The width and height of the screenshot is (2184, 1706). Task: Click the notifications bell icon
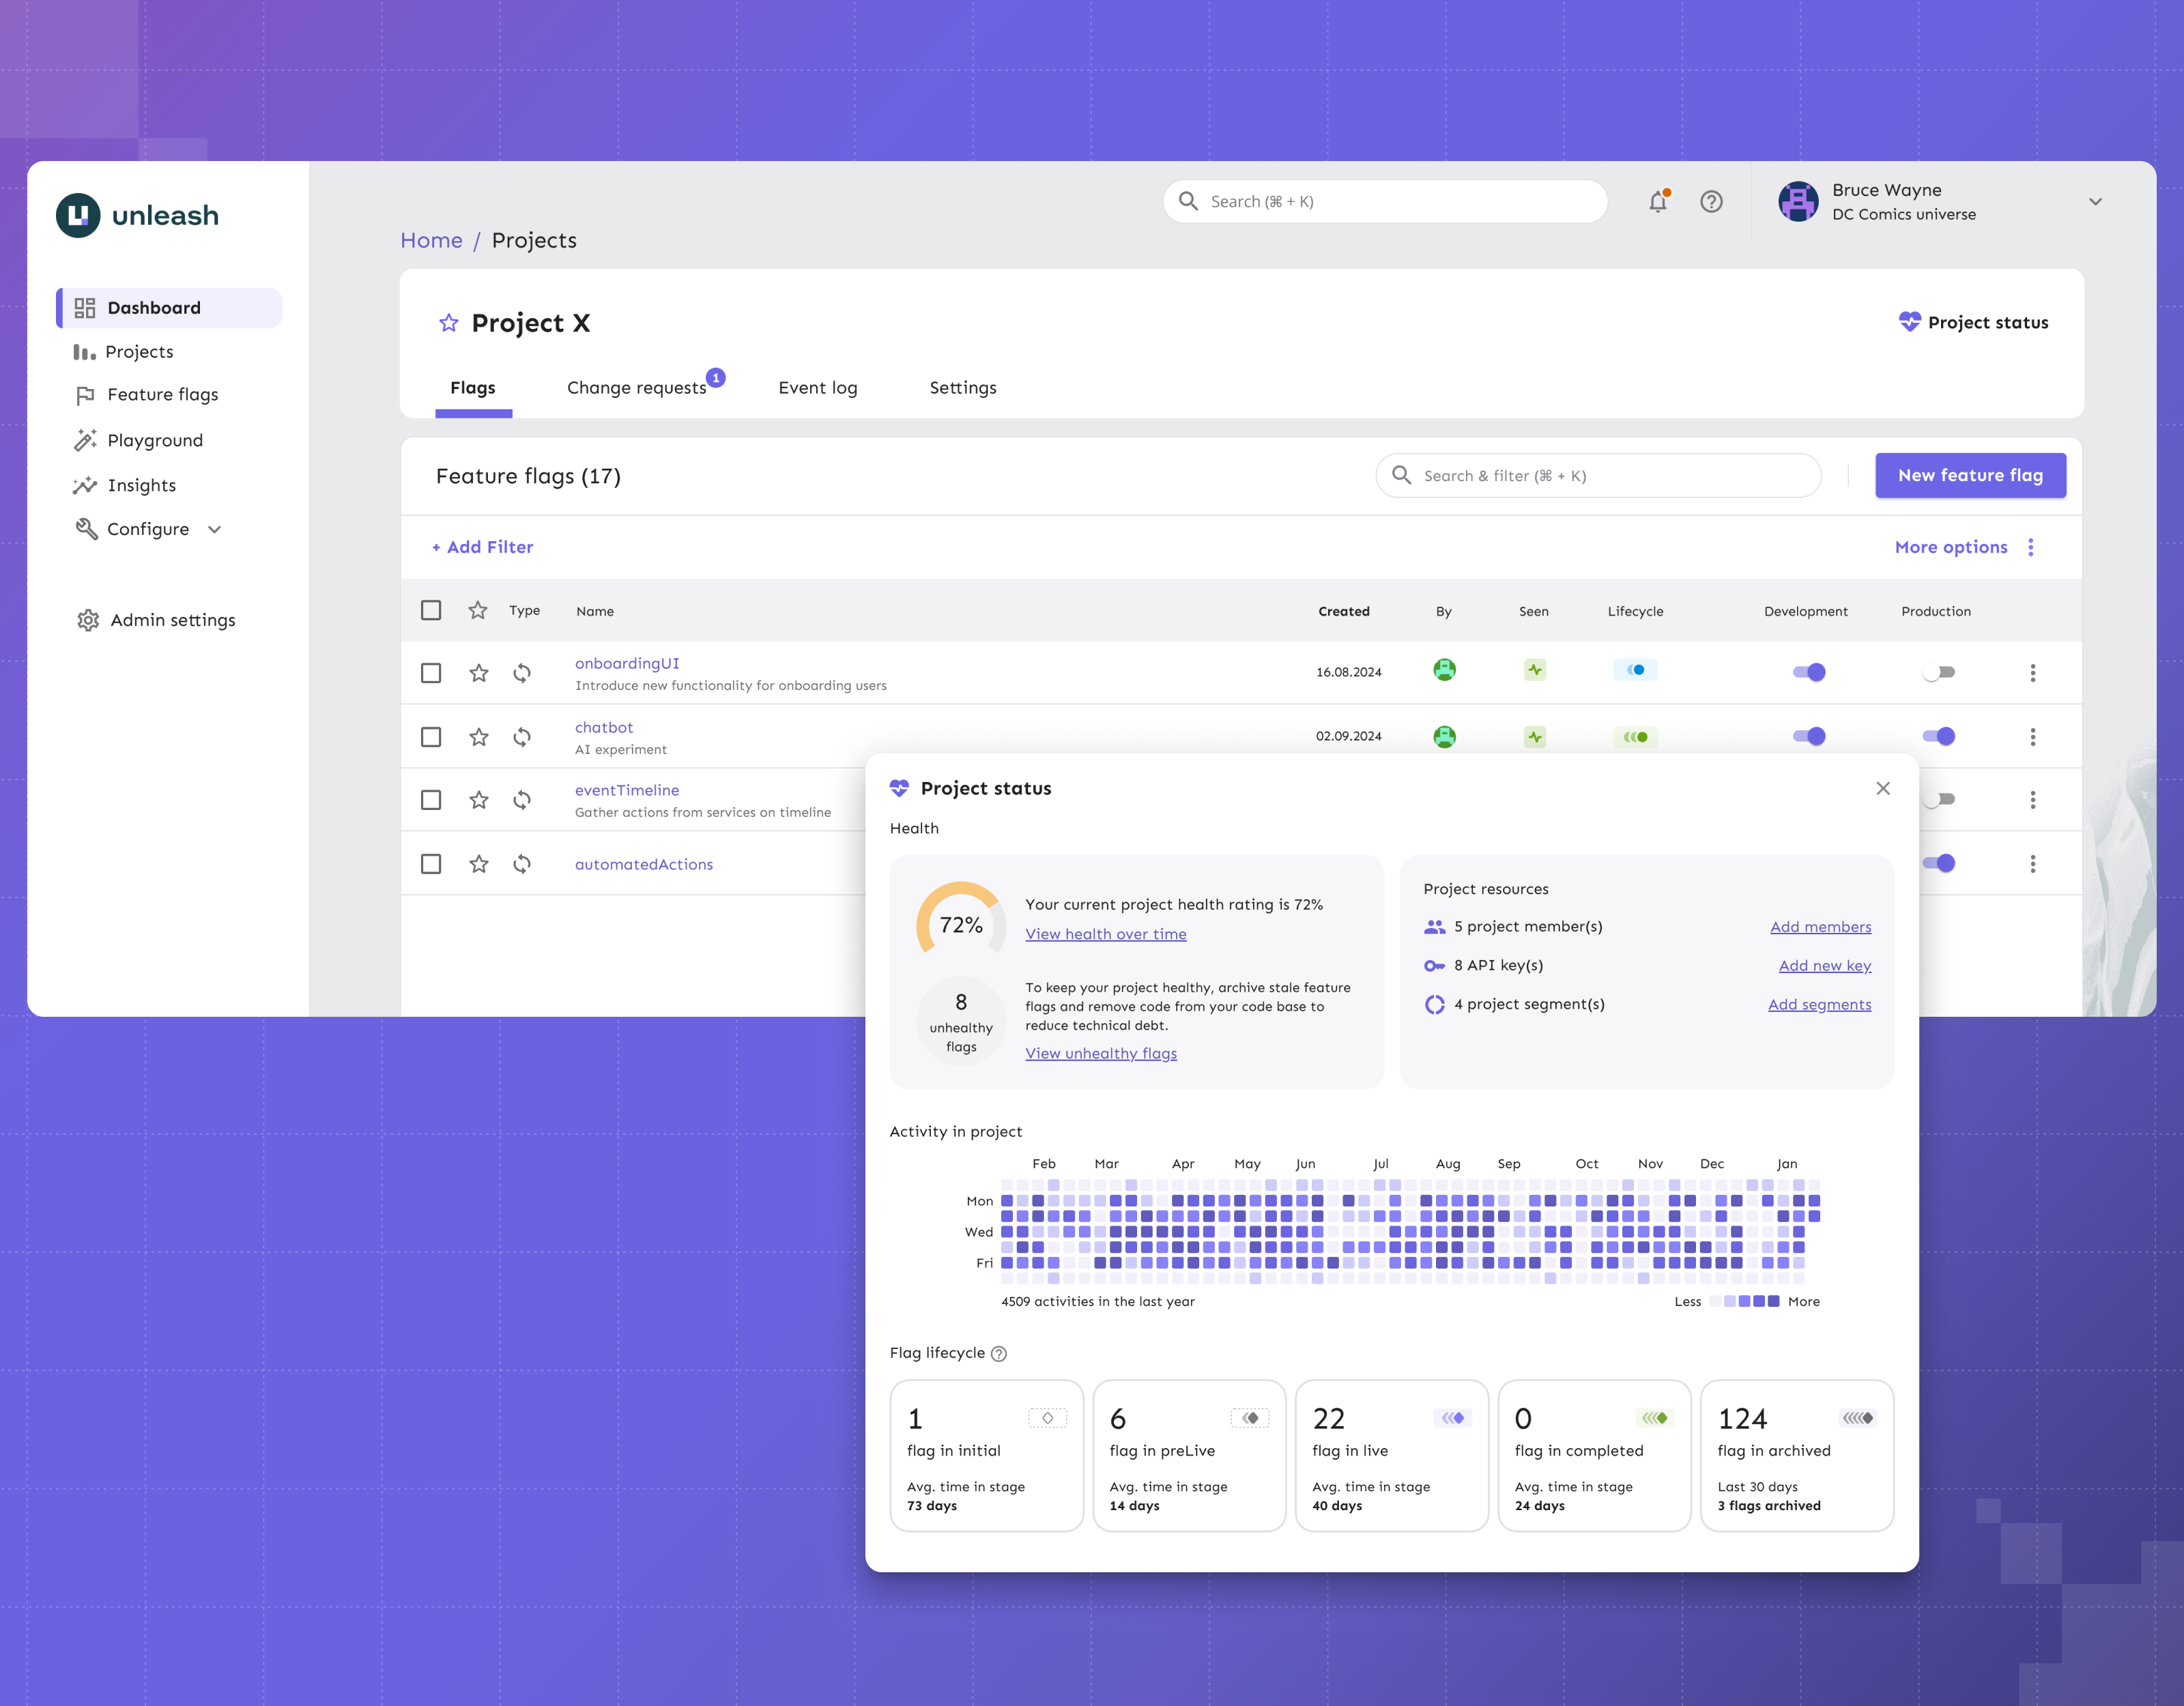pos(1657,201)
